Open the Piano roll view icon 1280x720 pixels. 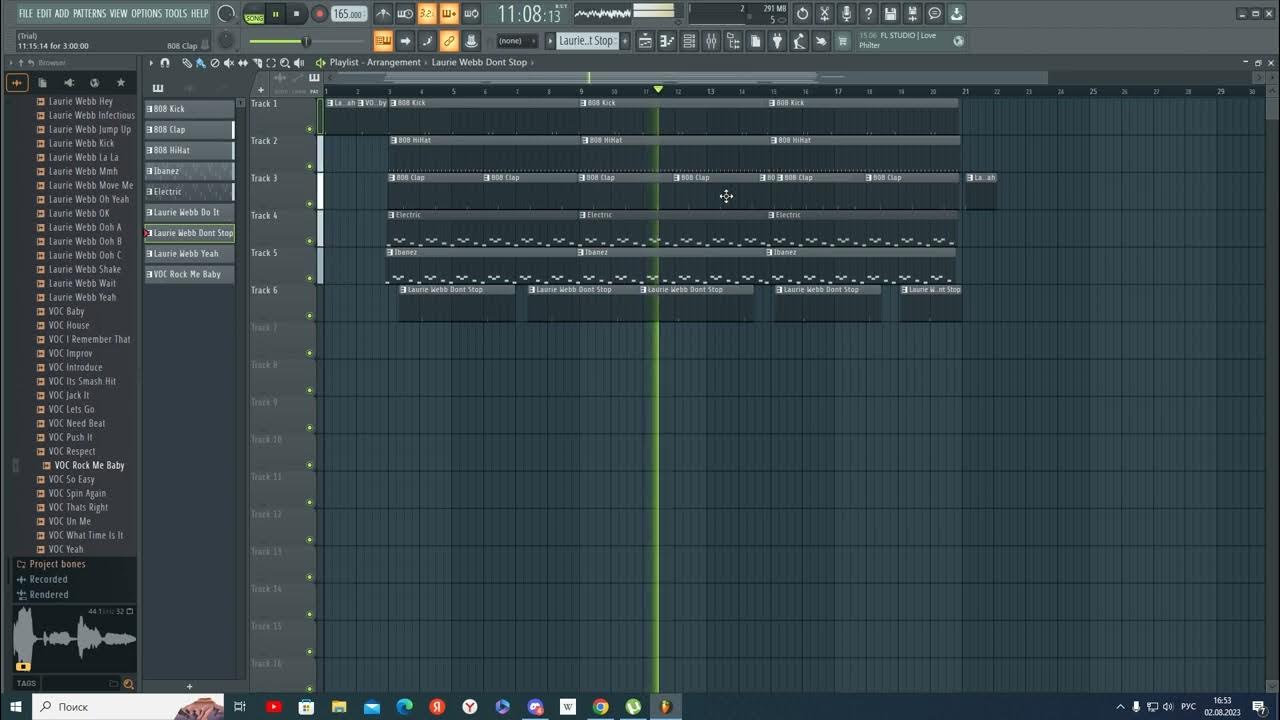tap(667, 41)
